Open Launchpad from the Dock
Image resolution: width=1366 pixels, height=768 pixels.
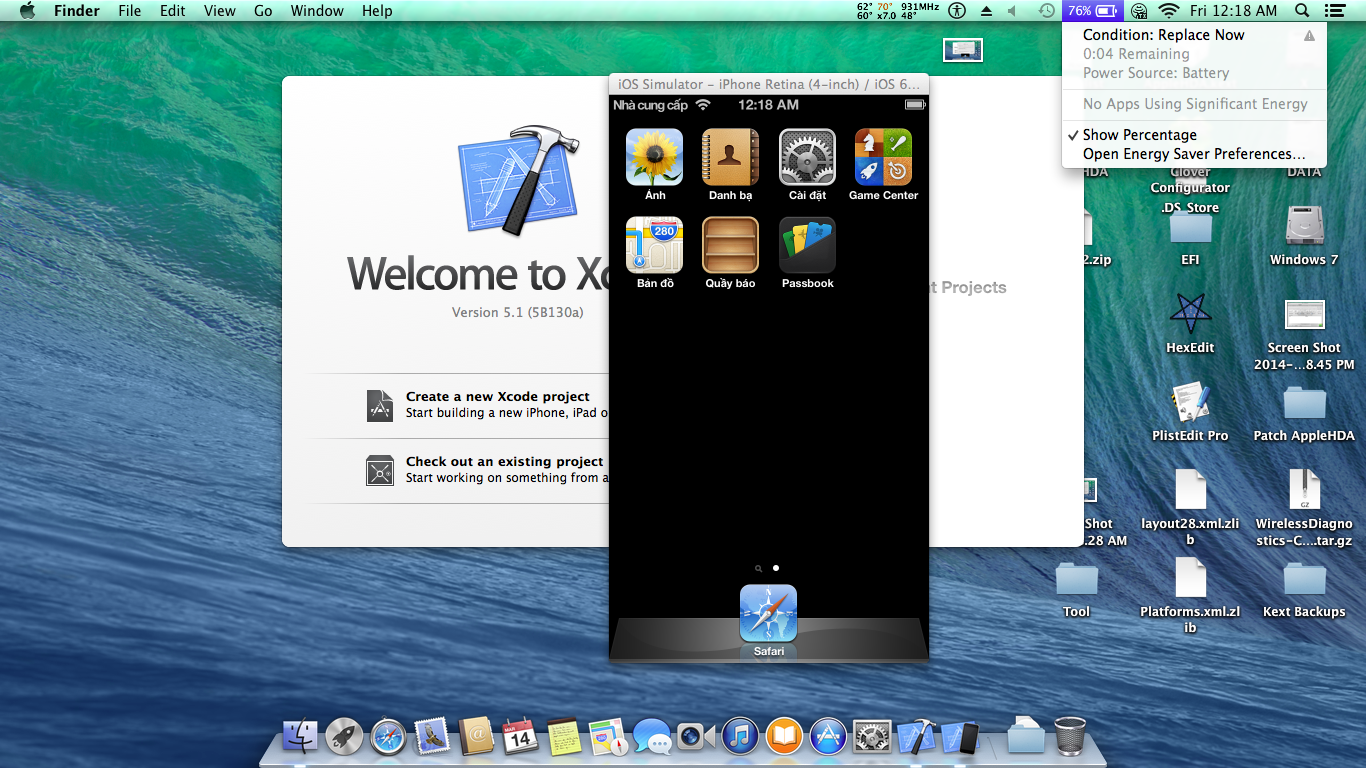tap(344, 737)
